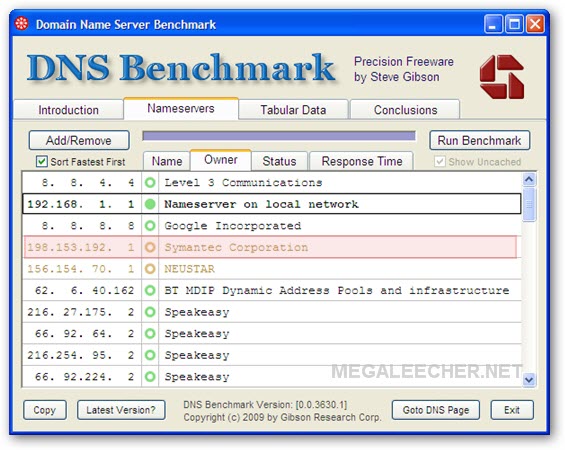Click orange circle beside NEUSTAR
The width and height of the screenshot is (565, 450).
[150, 269]
